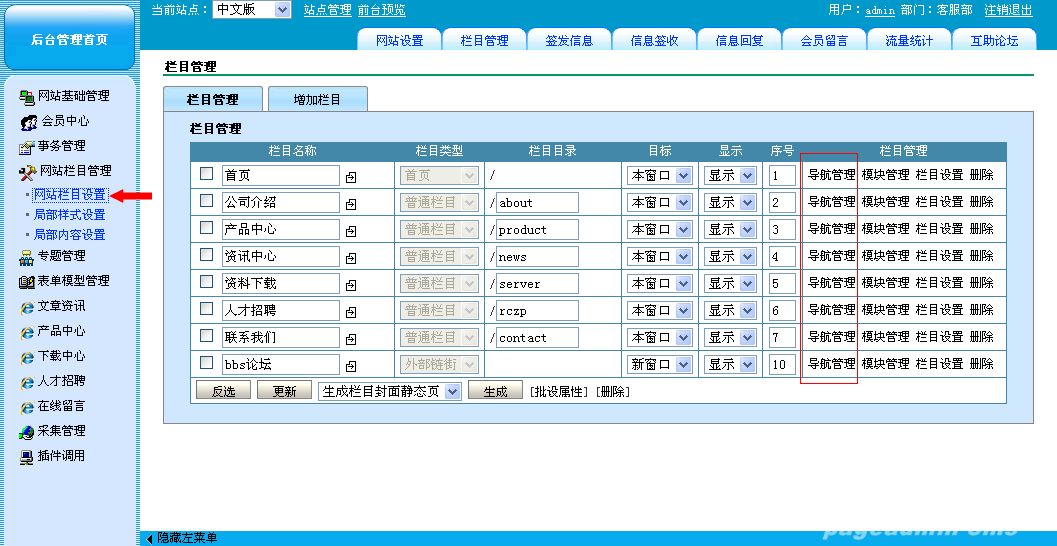Viewport: 1057px width, 546px height.
Task: Select the bbs论坛 row checkbox
Action: point(207,363)
